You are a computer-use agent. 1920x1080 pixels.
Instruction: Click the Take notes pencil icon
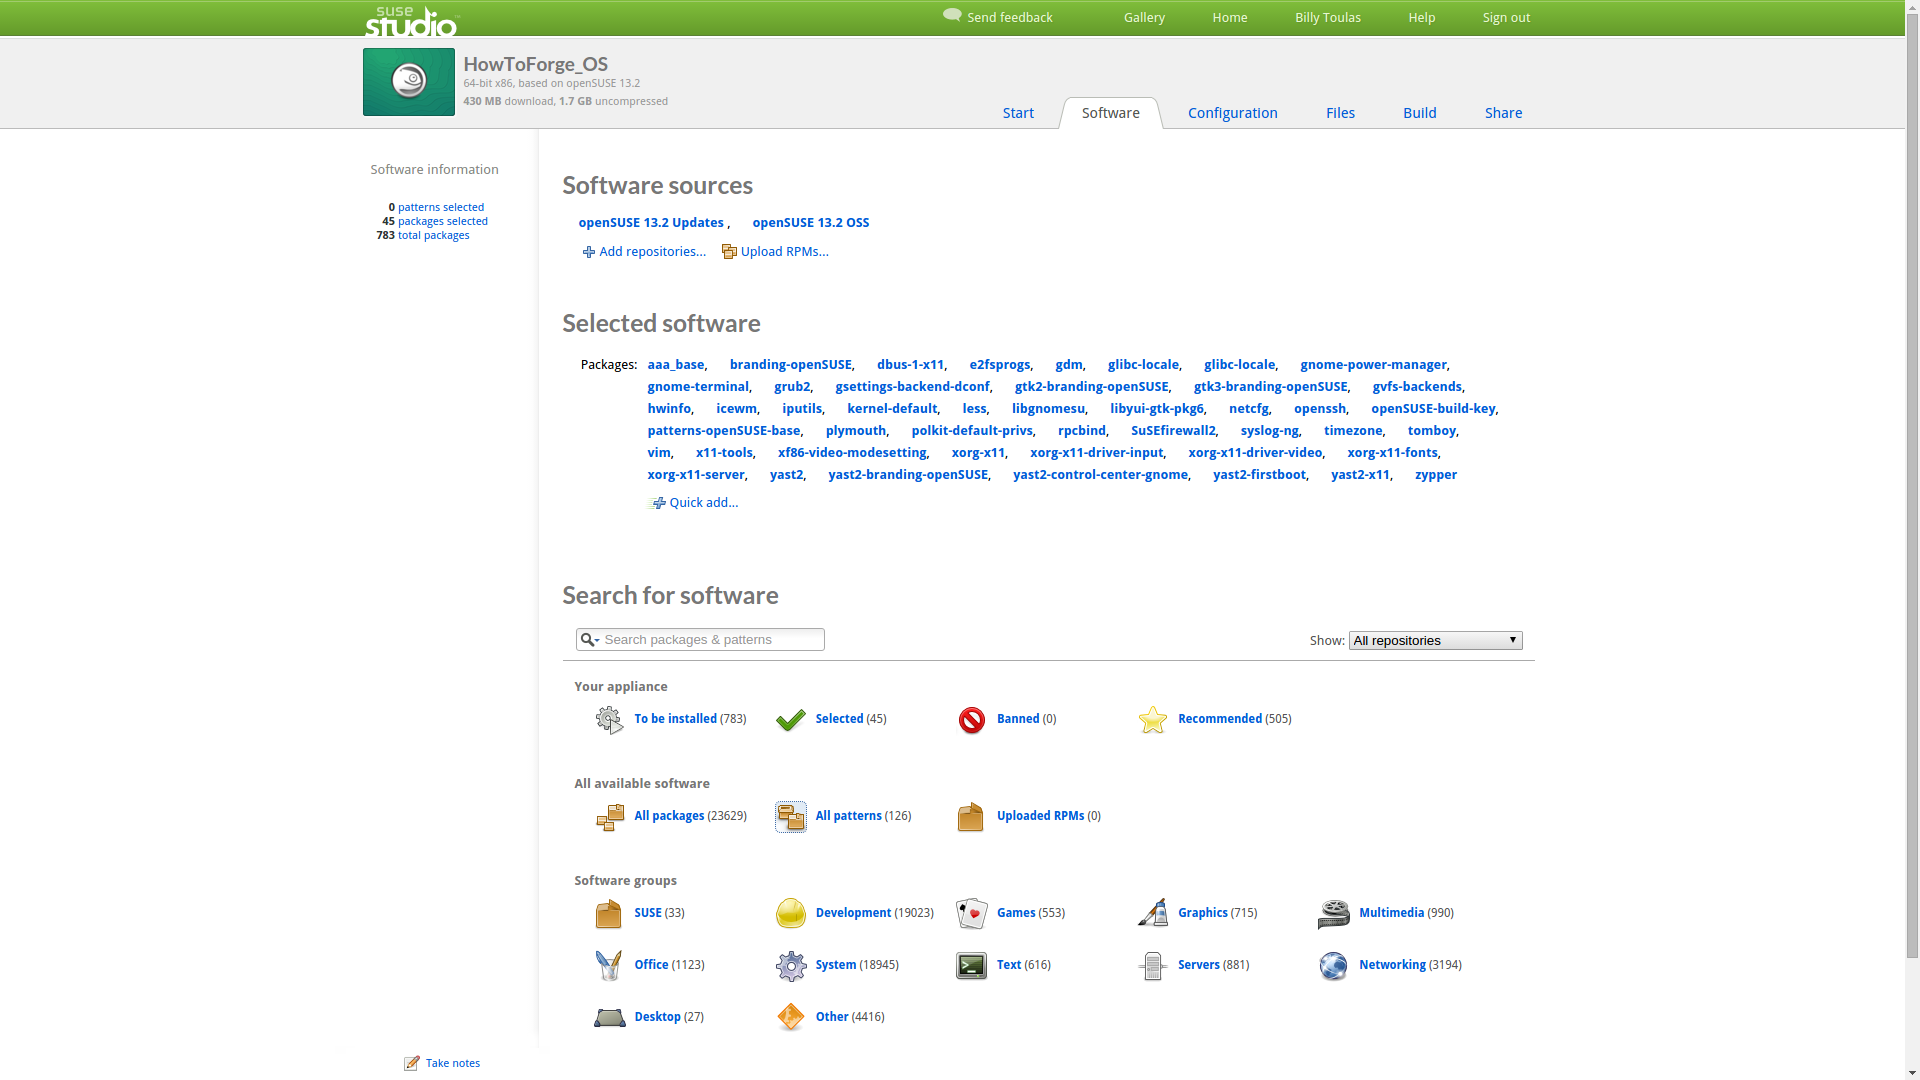pos(412,1064)
